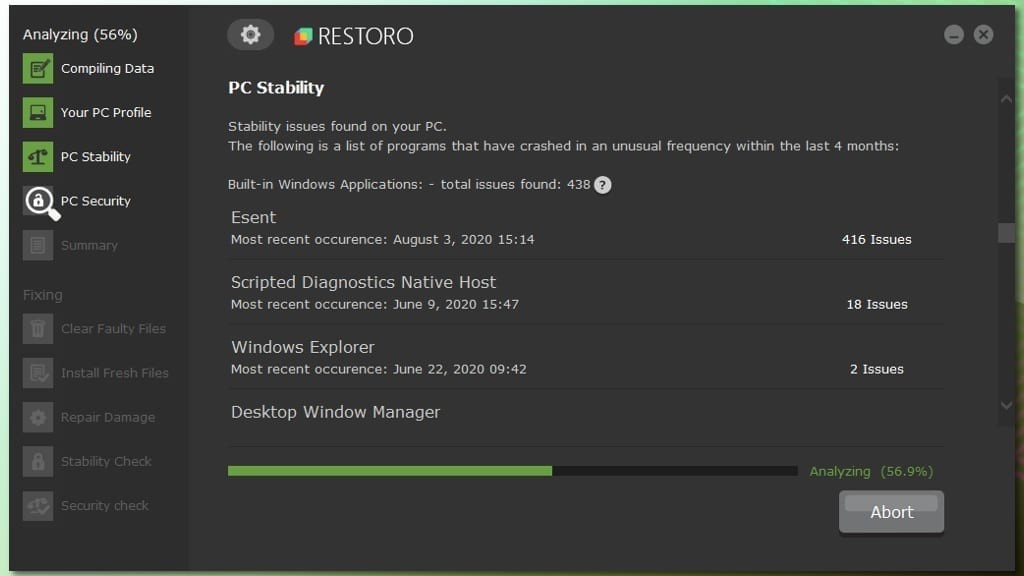Click the Repair Damage gear icon
The width and height of the screenshot is (1024, 576).
tap(38, 417)
